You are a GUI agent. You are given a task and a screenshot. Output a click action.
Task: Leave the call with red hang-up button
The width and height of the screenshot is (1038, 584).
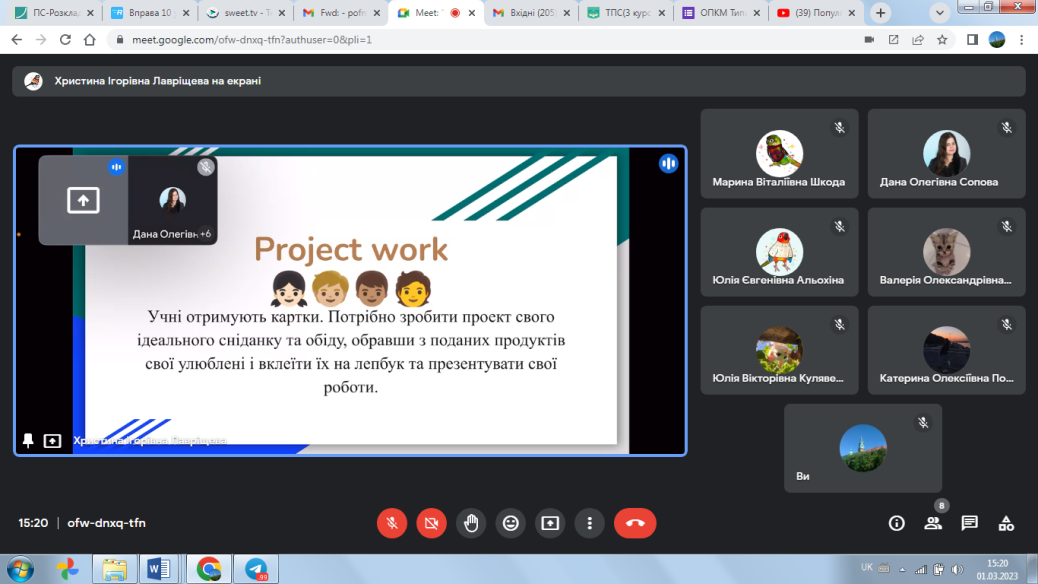pyautogui.click(x=635, y=523)
